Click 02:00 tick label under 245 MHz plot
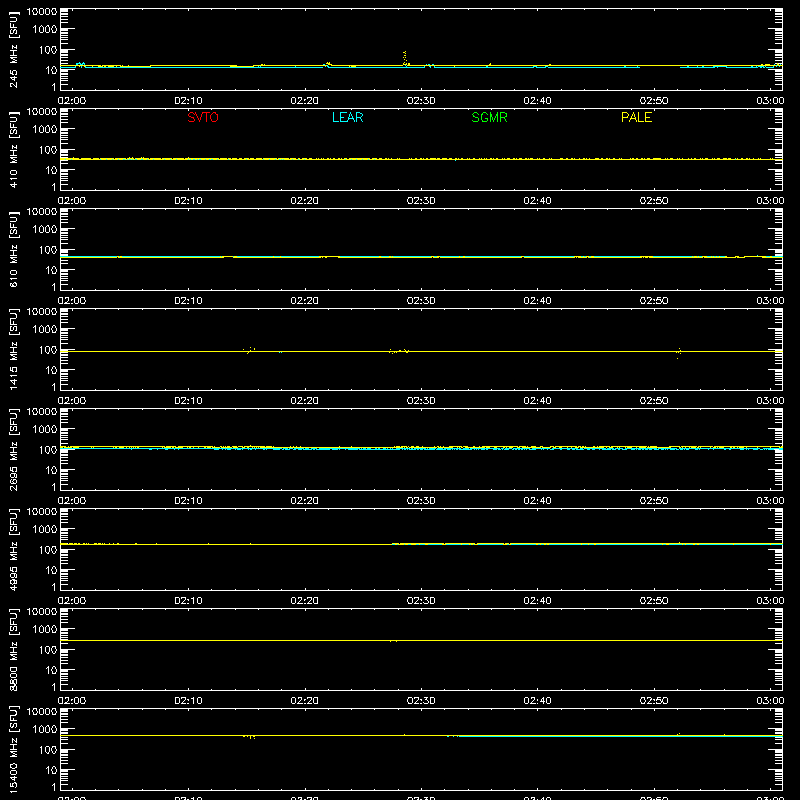The image size is (800, 800). click(x=72, y=101)
